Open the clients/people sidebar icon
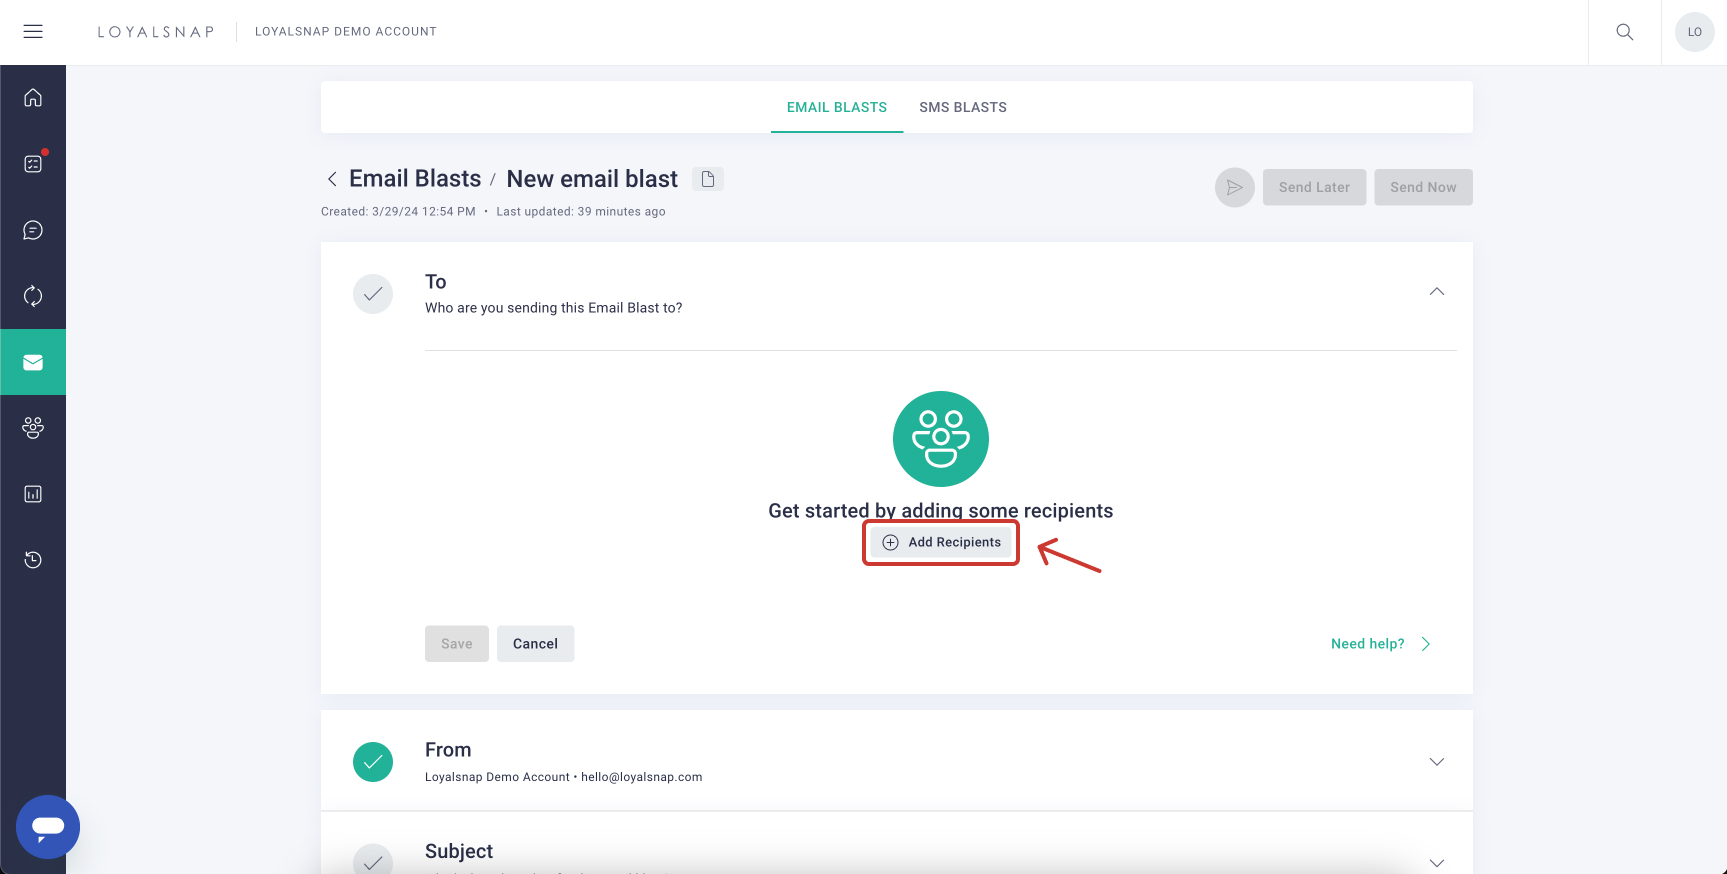 pyautogui.click(x=33, y=428)
